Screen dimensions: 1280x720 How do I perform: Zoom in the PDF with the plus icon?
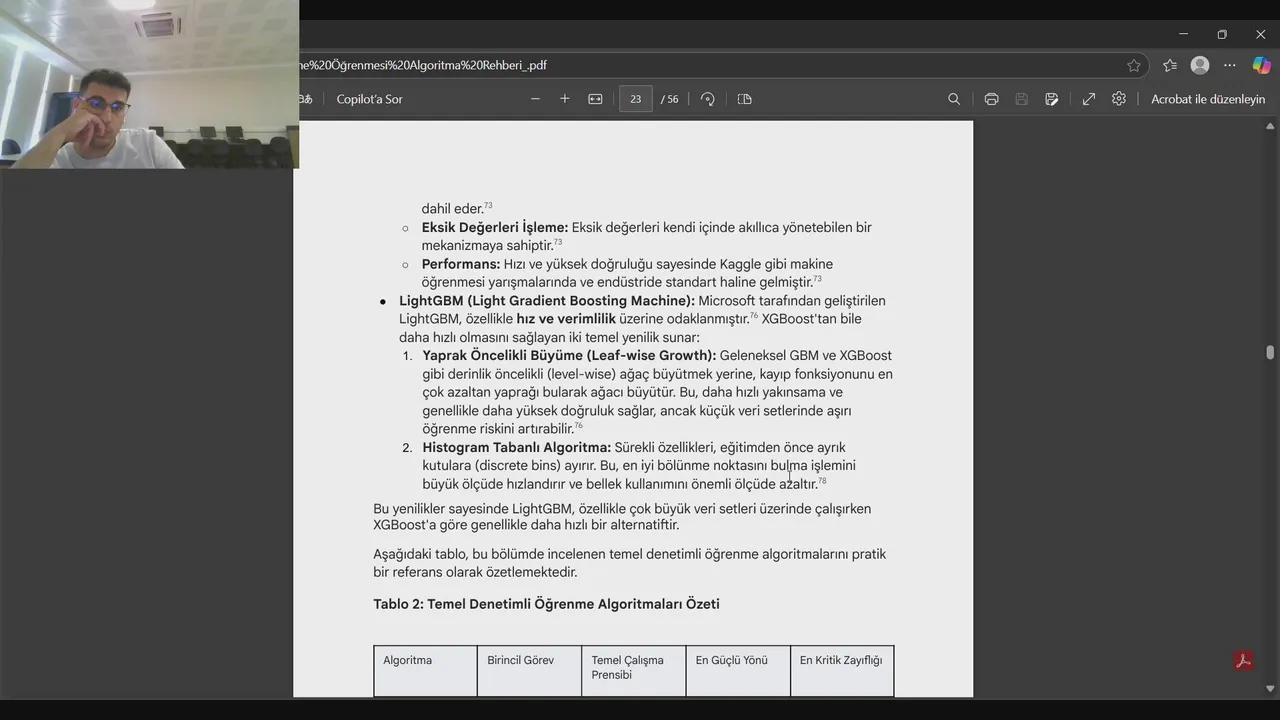(x=565, y=99)
